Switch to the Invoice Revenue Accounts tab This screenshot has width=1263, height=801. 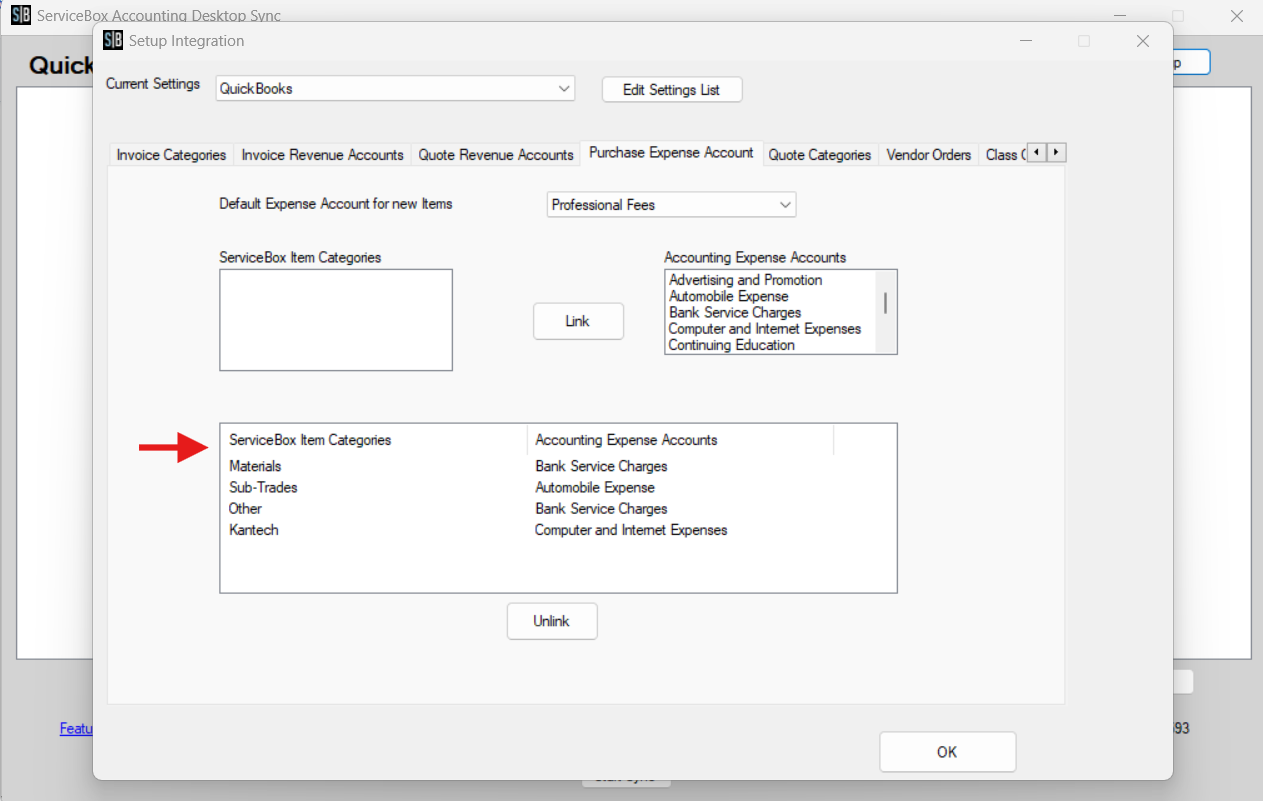322,155
